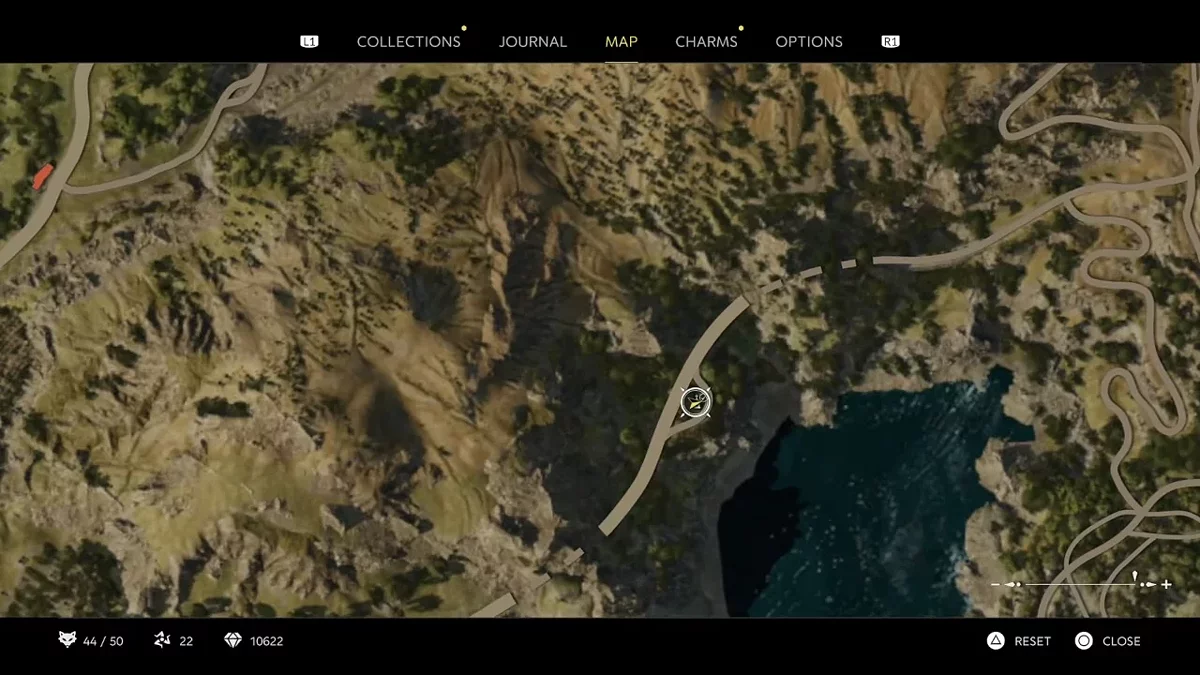The height and width of the screenshot is (675, 1200).
Task: Open the Options tab
Action: [x=808, y=41]
